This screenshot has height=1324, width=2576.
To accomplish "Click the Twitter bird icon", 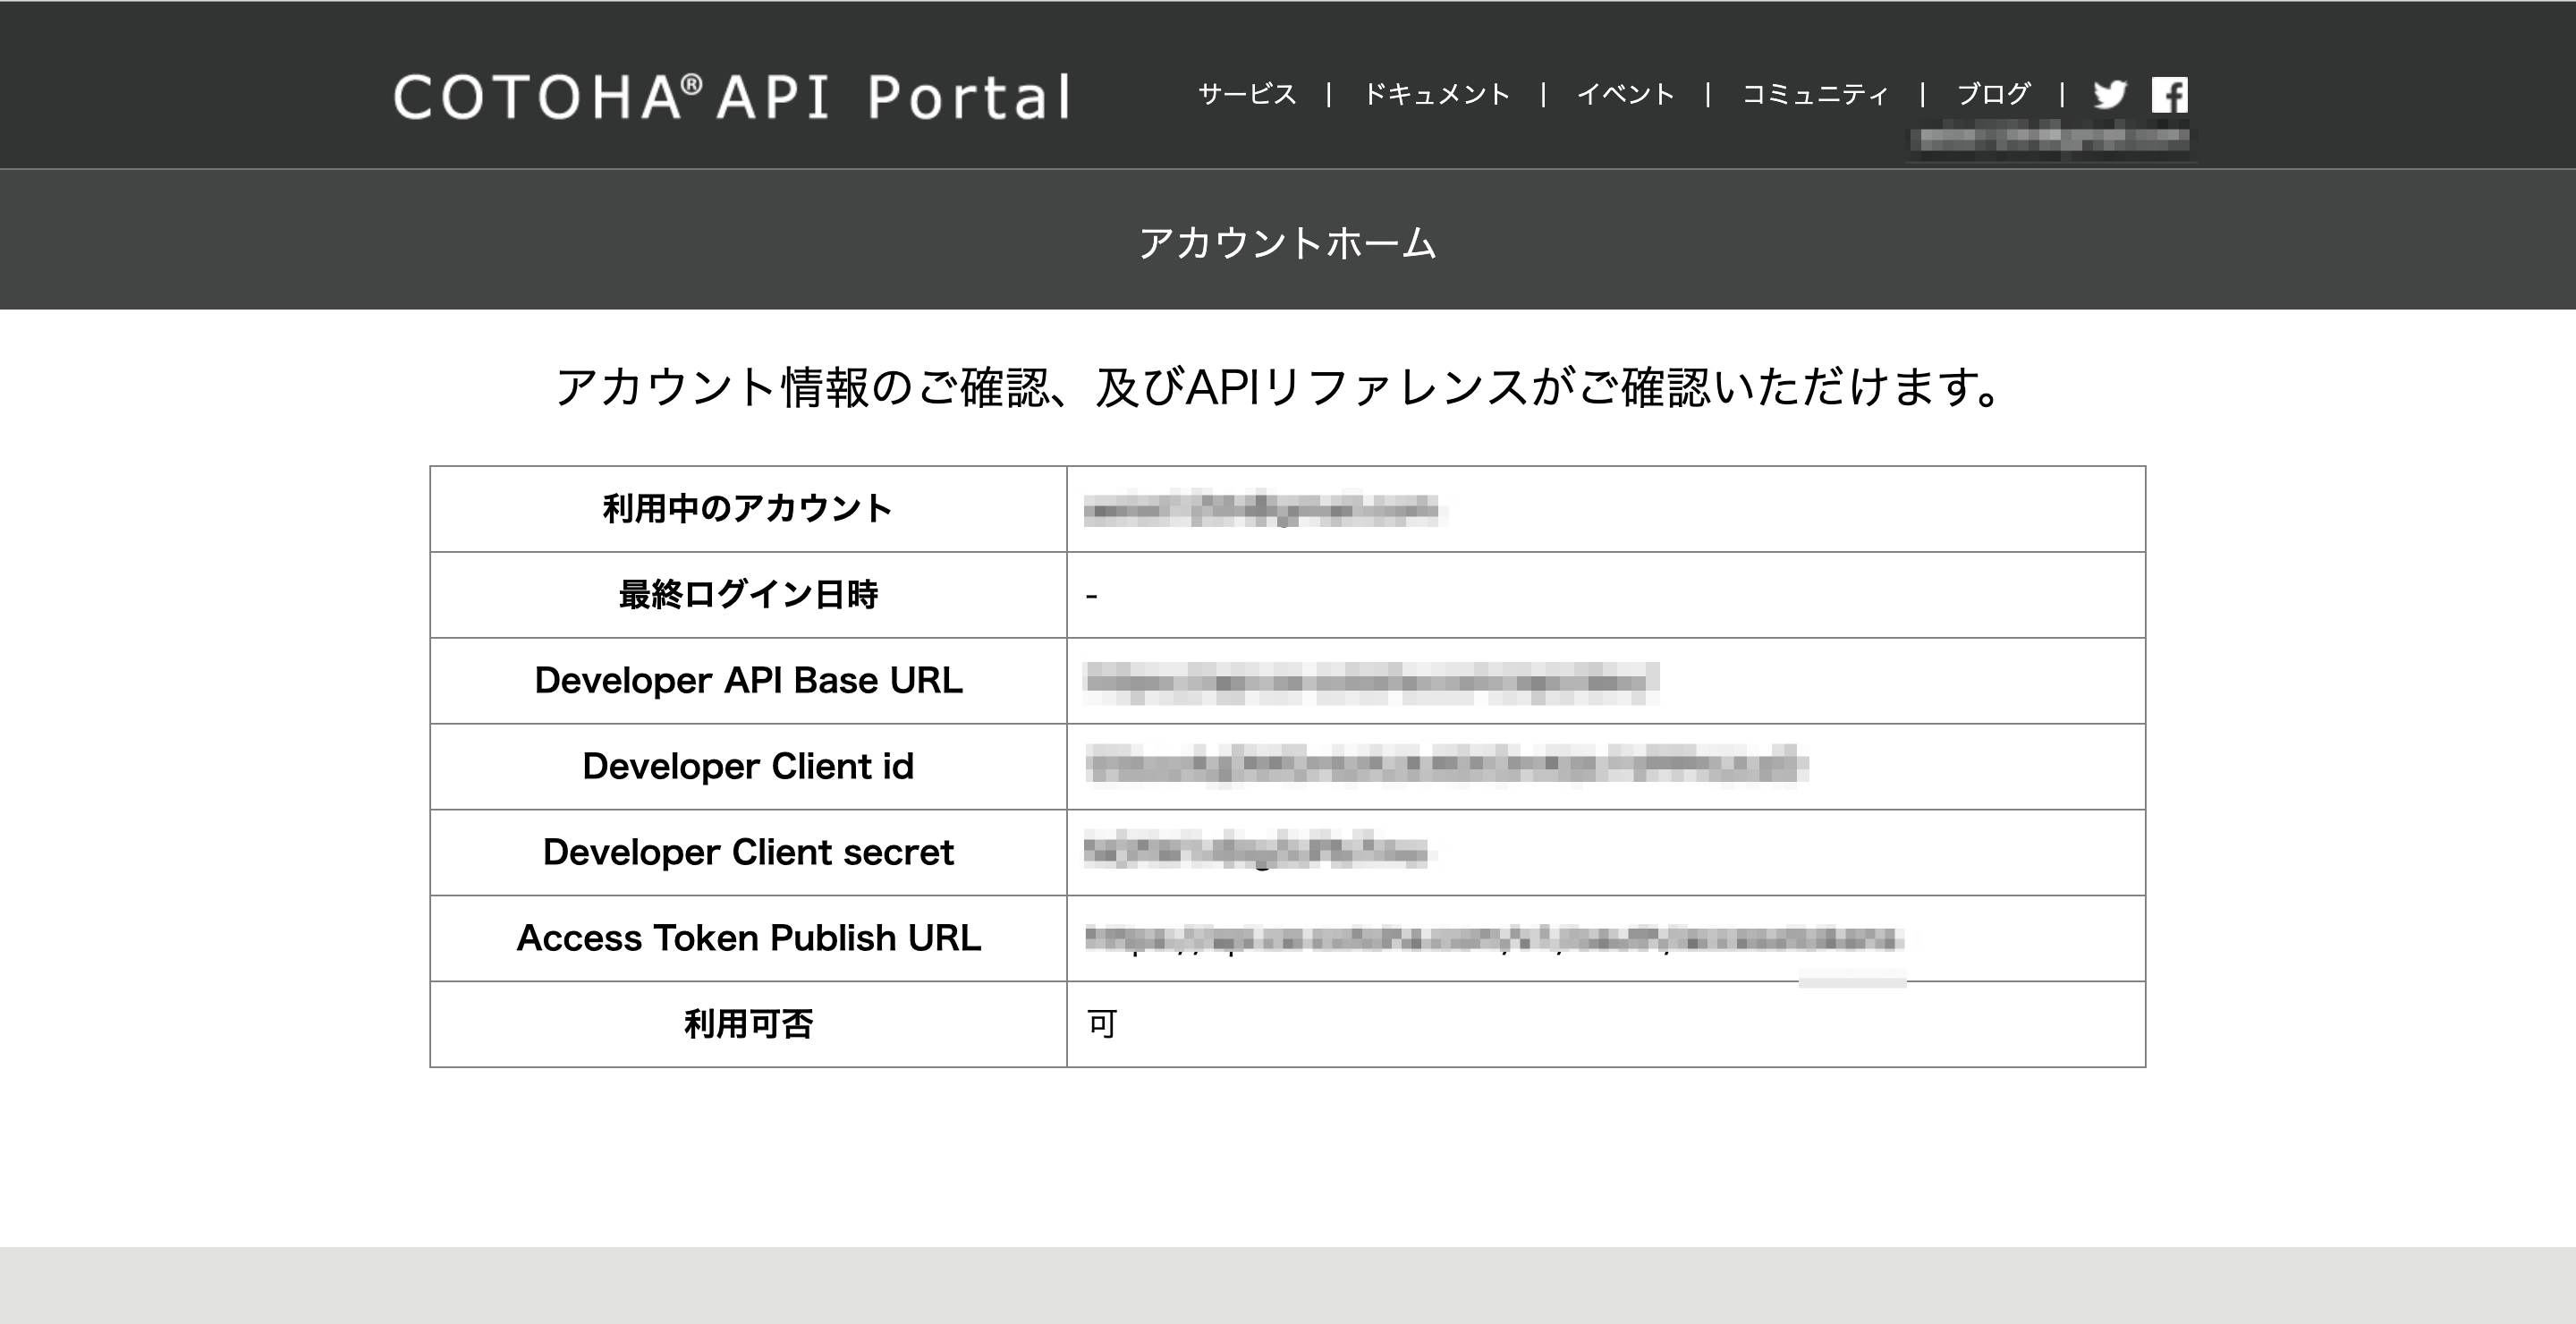I will 2109,95.
